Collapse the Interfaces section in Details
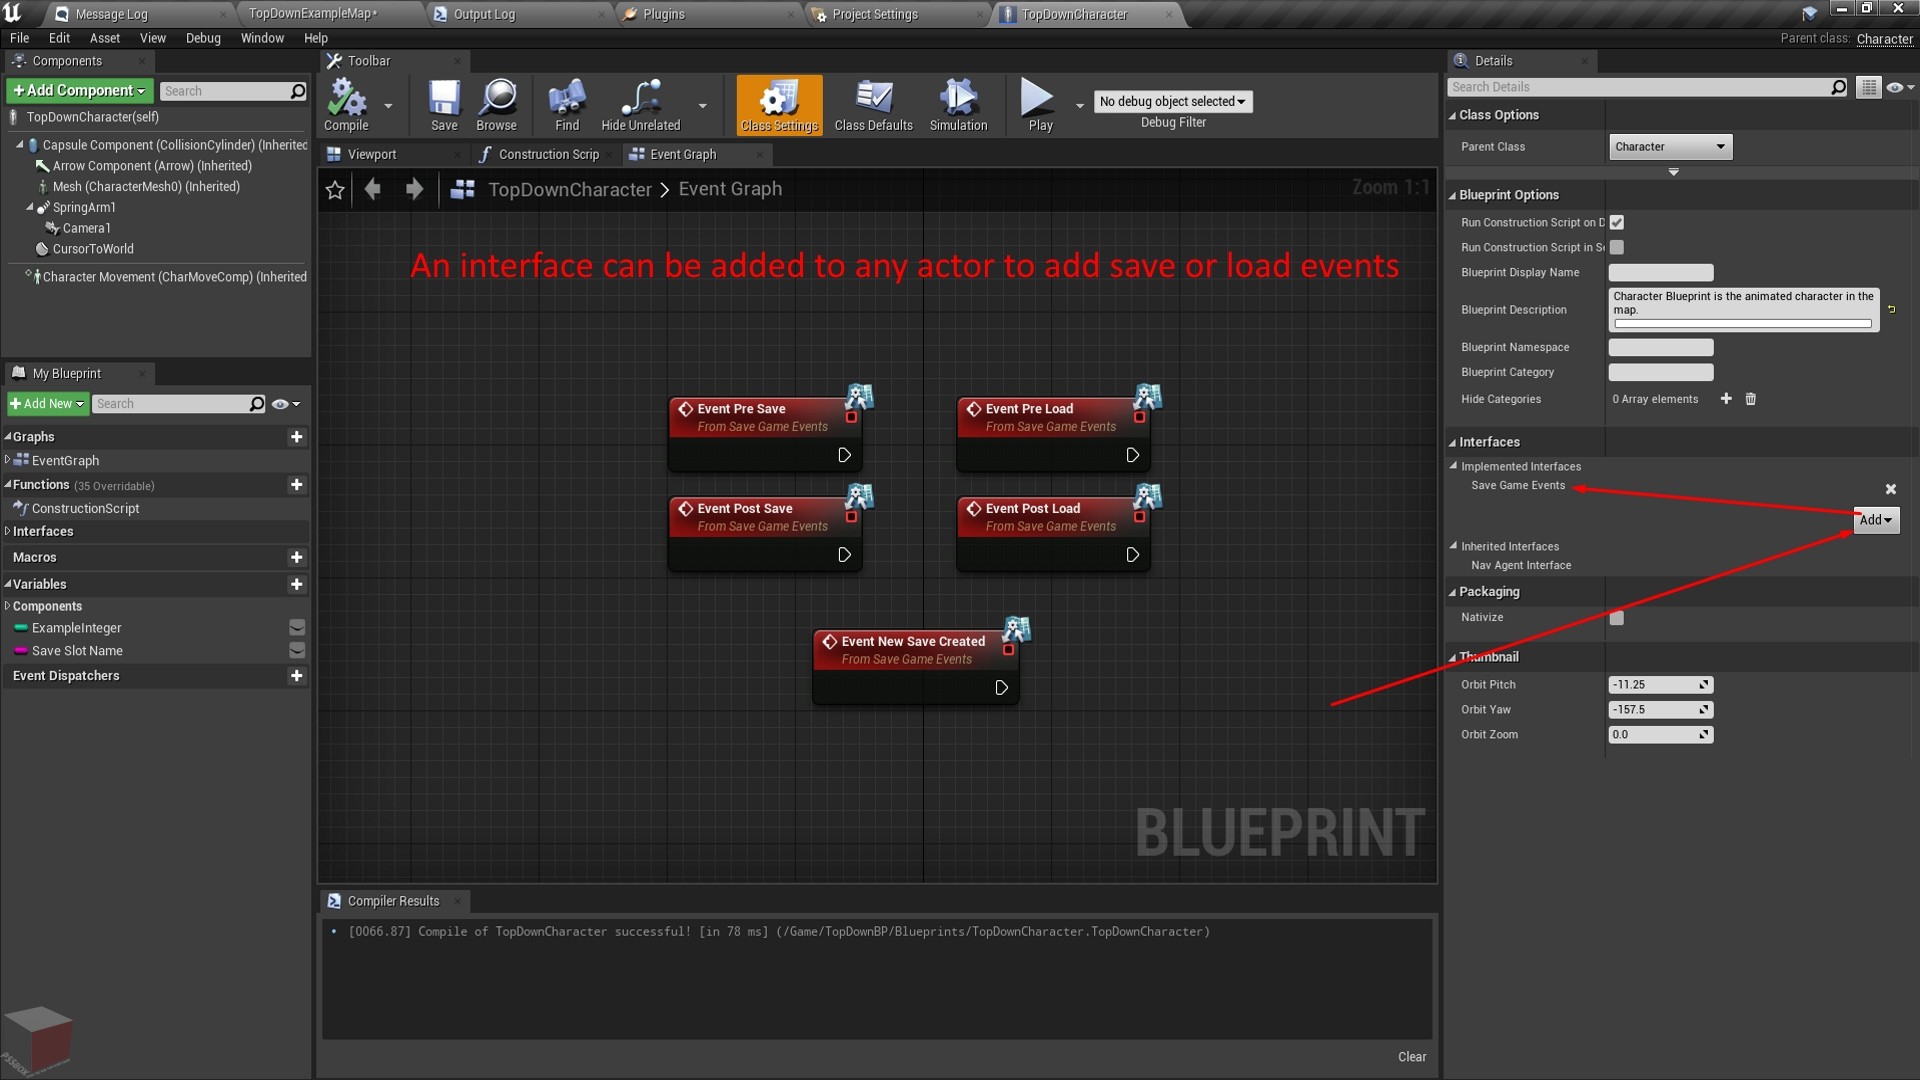This screenshot has height=1080, width=1920. 1453,443
